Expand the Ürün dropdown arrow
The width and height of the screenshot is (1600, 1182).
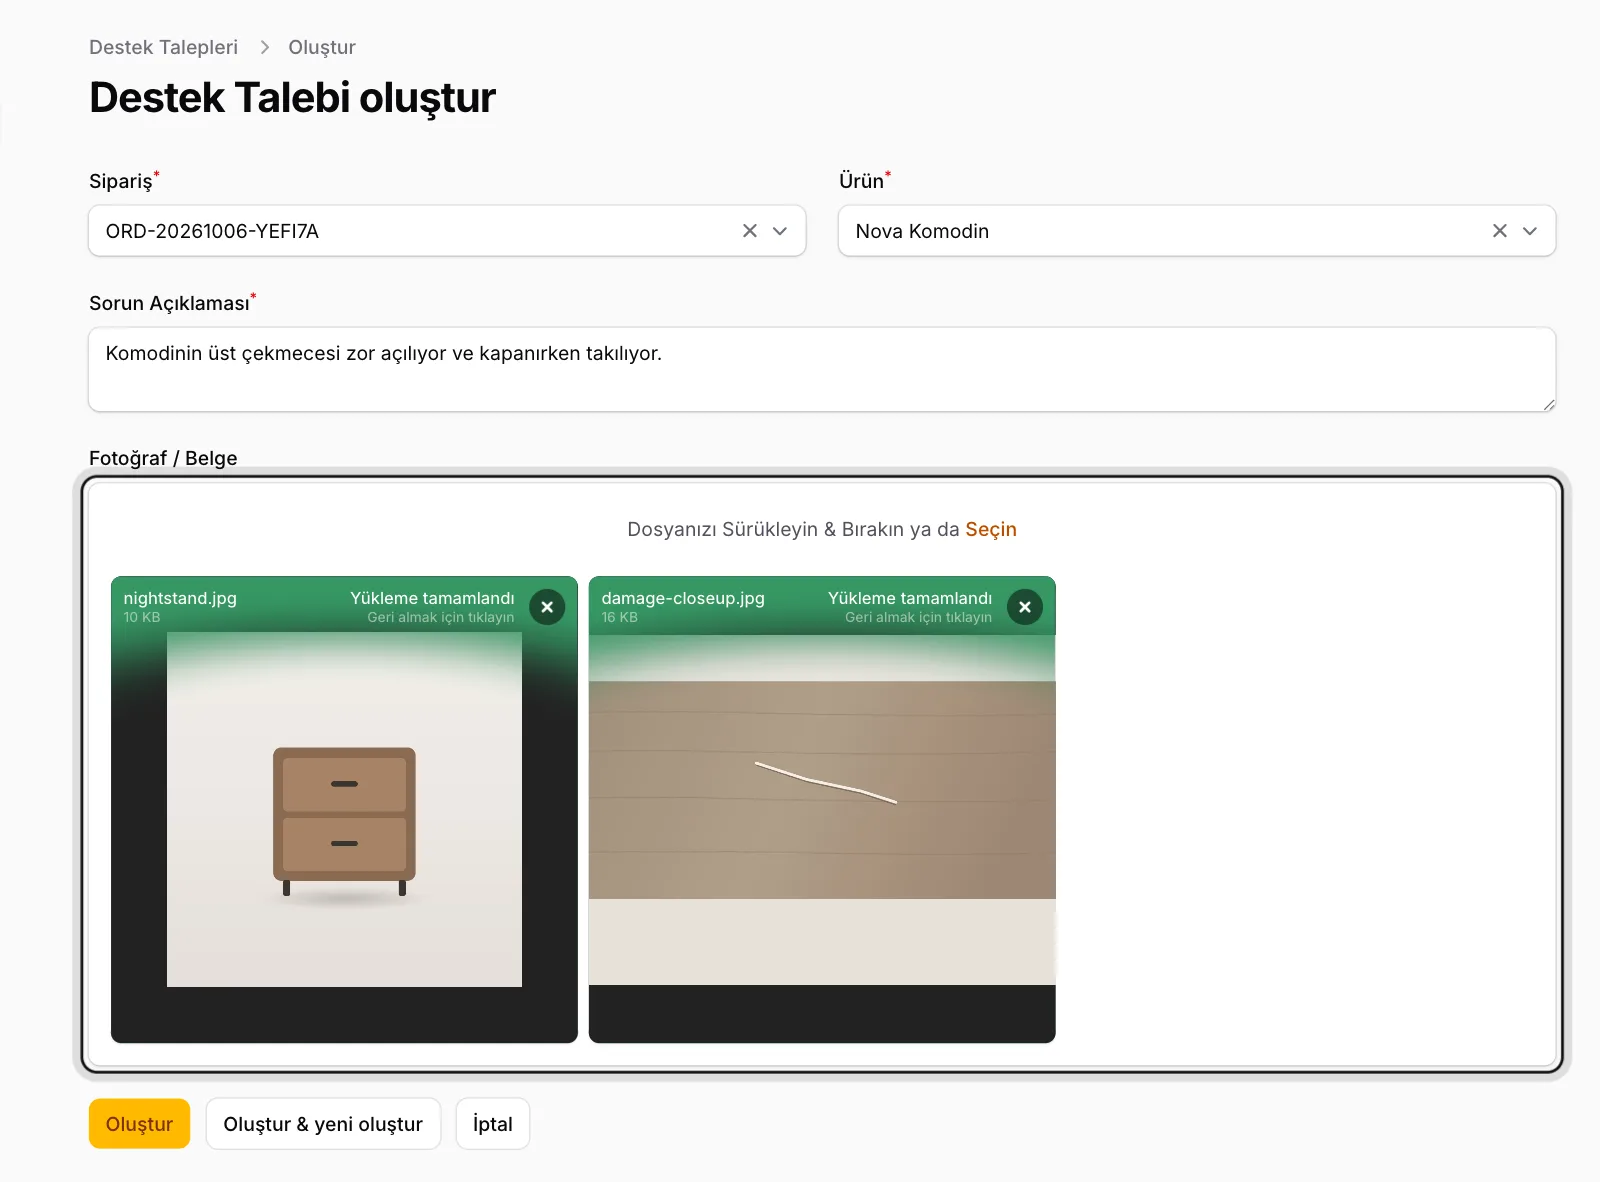[x=1530, y=231]
